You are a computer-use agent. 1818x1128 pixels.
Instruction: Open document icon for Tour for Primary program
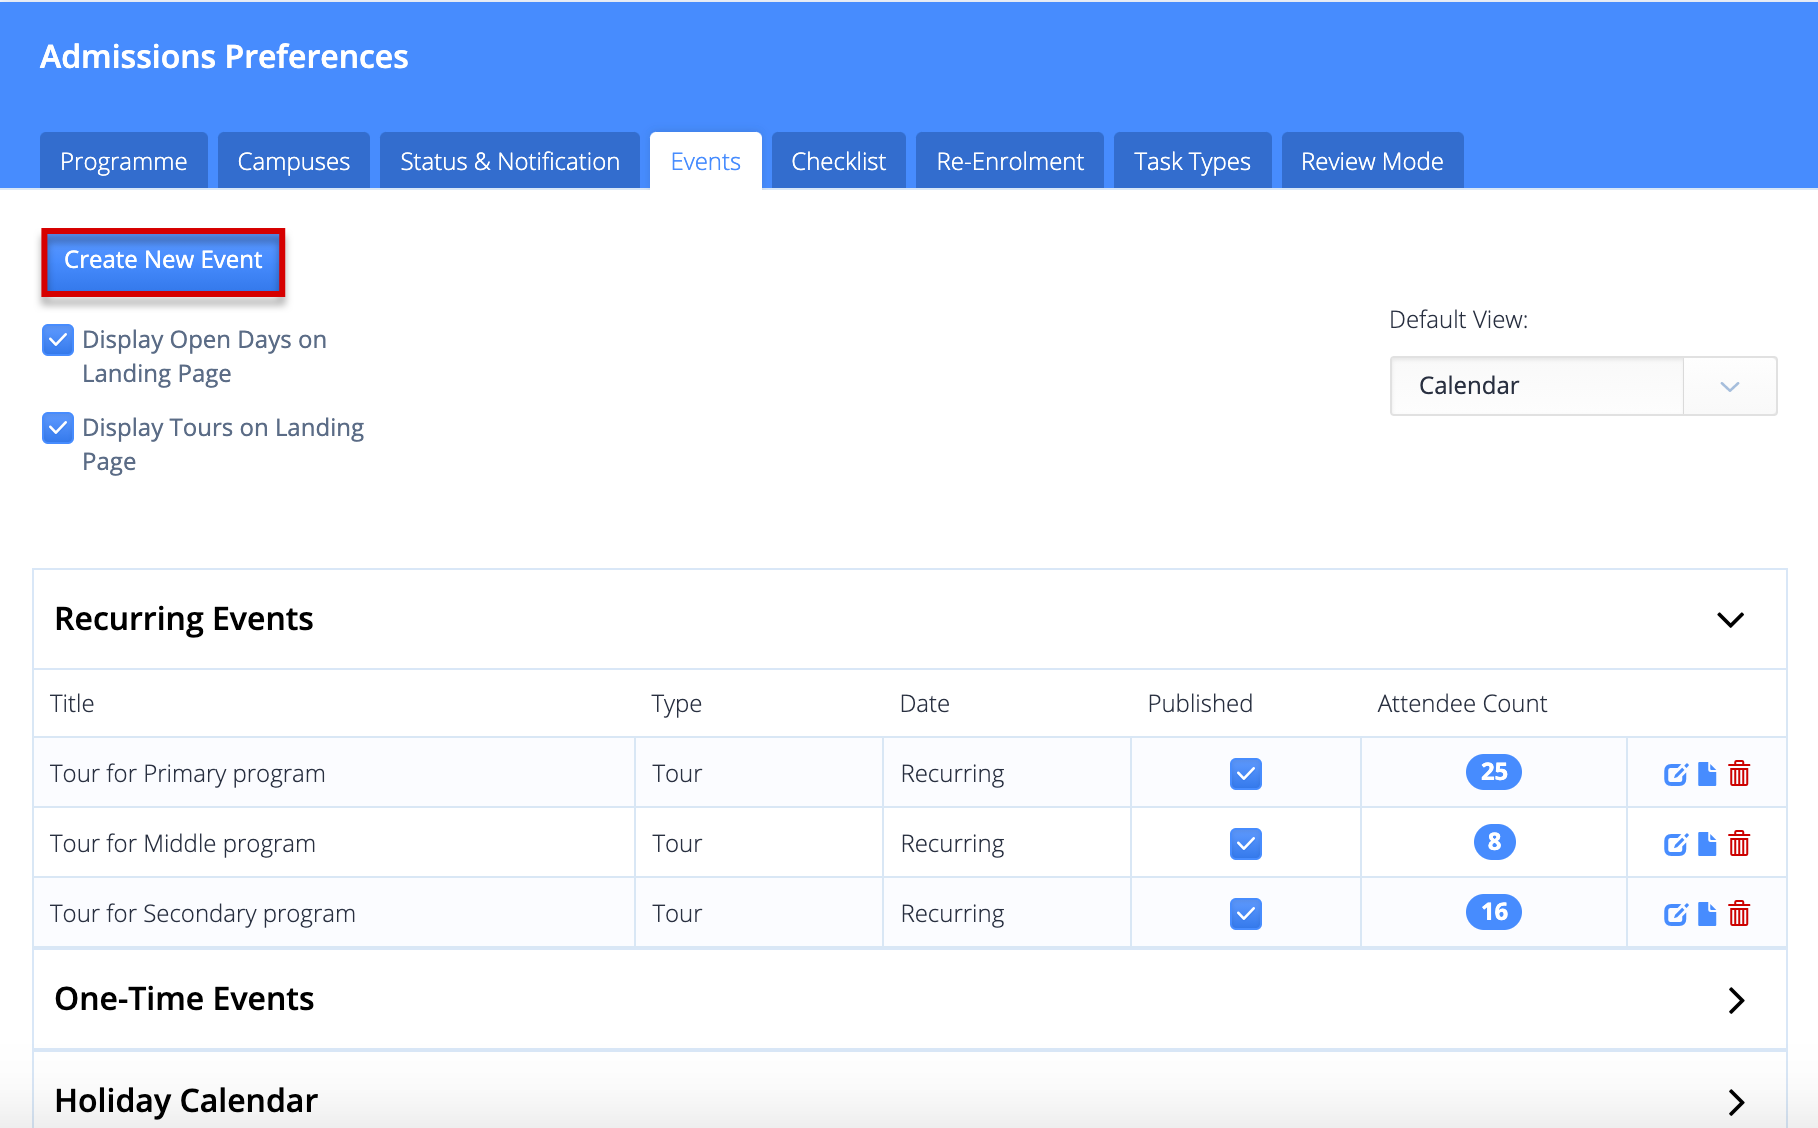pos(1707,774)
